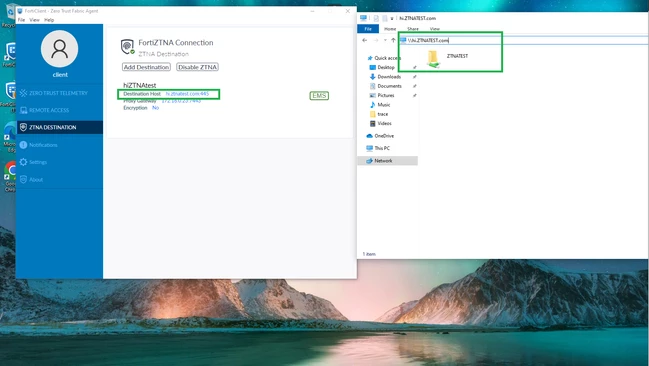
Task: Open View ribbon tab in File Explorer
Action: point(435,29)
